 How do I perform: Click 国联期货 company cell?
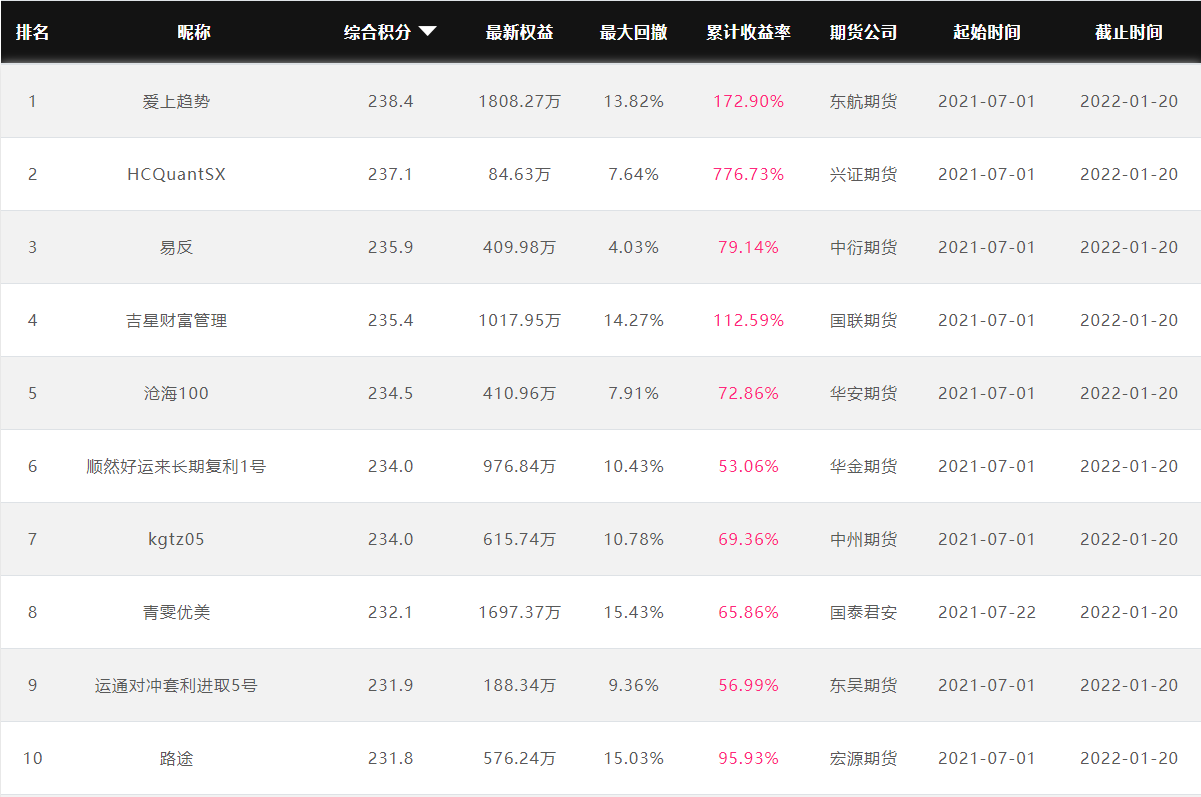pyautogui.click(x=863, y=320)
